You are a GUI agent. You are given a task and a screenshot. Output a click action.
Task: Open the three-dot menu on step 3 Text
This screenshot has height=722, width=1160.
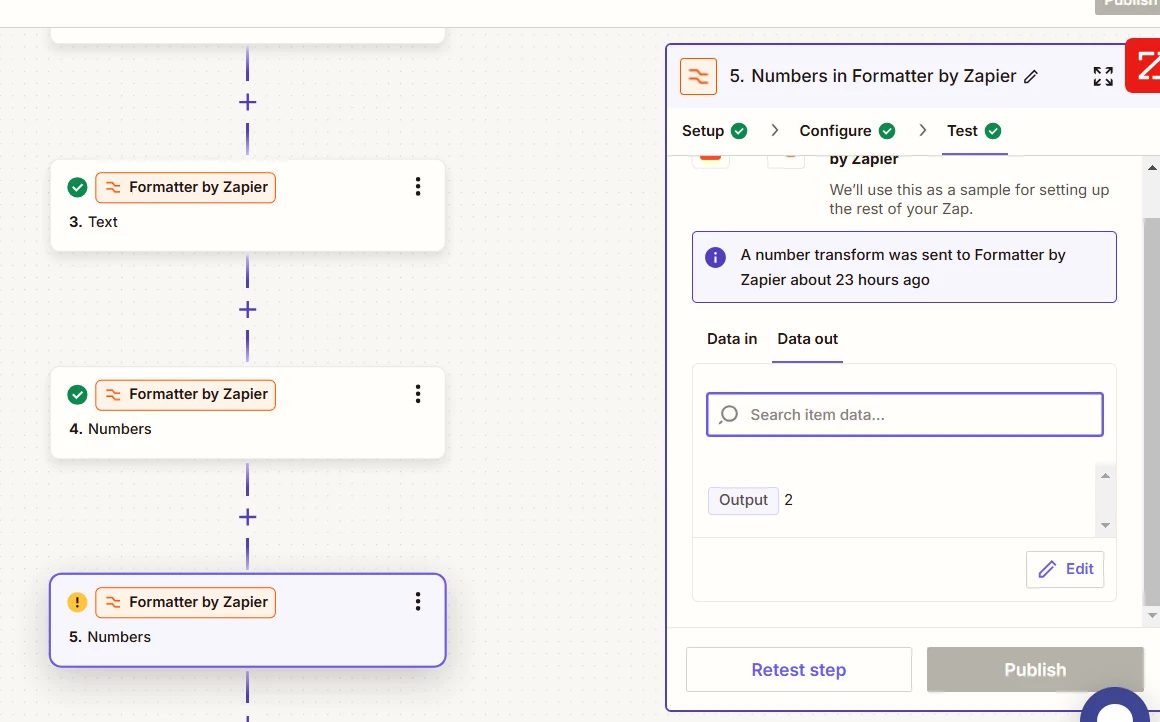(418, 186)
